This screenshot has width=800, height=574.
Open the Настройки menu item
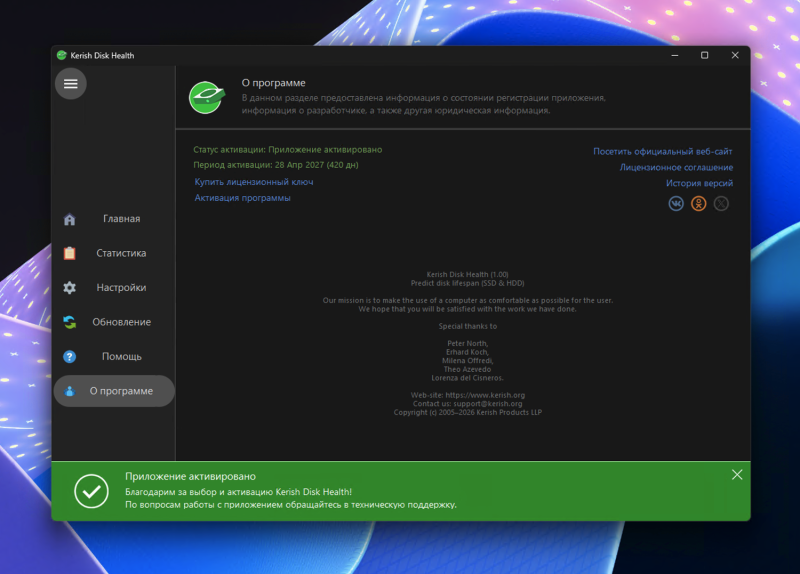[114, 288]
